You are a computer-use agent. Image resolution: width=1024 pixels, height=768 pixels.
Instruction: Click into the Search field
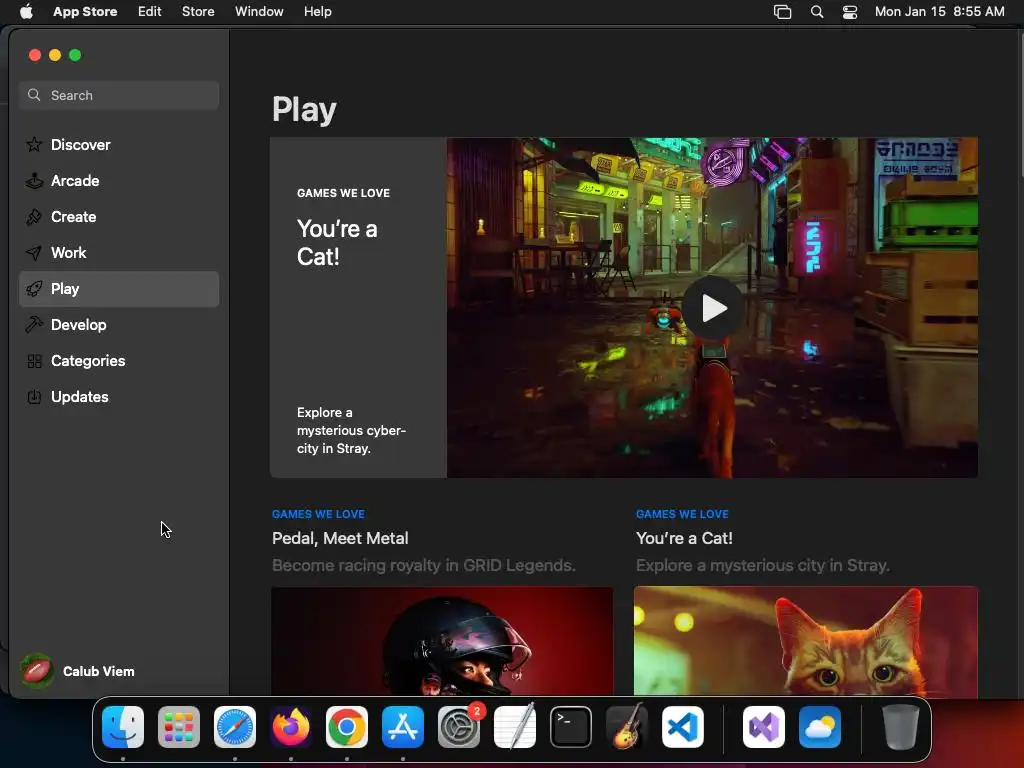click(x=119, y=95)
